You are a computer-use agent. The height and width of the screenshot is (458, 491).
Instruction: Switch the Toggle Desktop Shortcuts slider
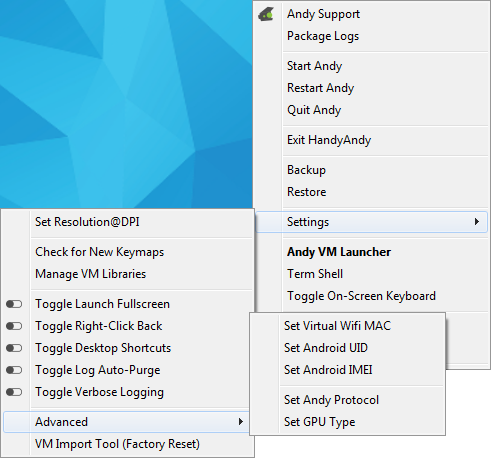(x=14, y=348)
